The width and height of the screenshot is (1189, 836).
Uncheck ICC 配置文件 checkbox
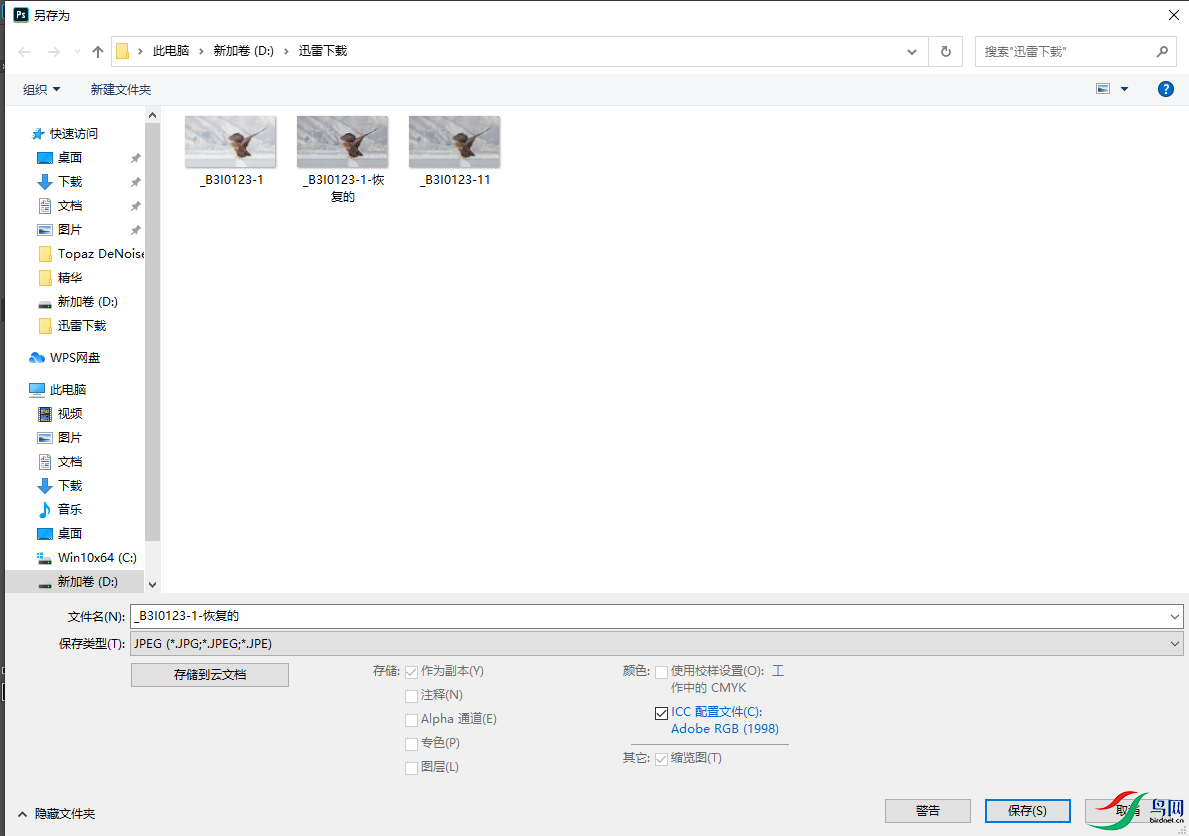[x=661, y=713]
